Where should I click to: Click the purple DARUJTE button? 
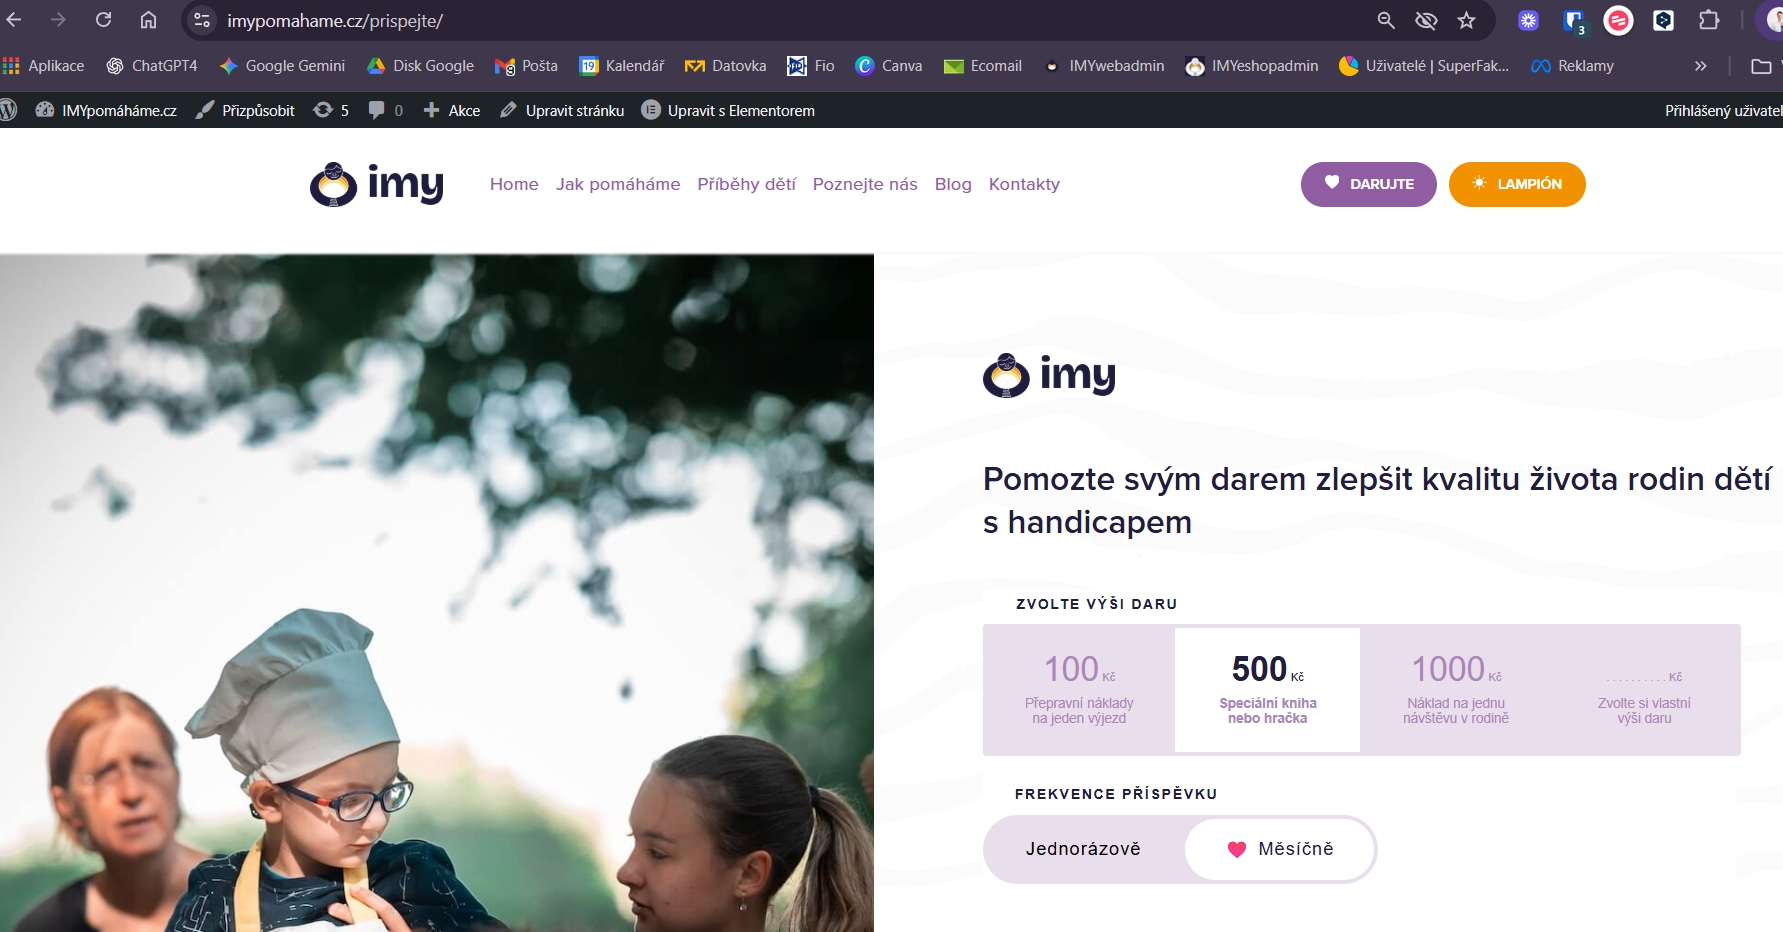(x=1368, y=184)
